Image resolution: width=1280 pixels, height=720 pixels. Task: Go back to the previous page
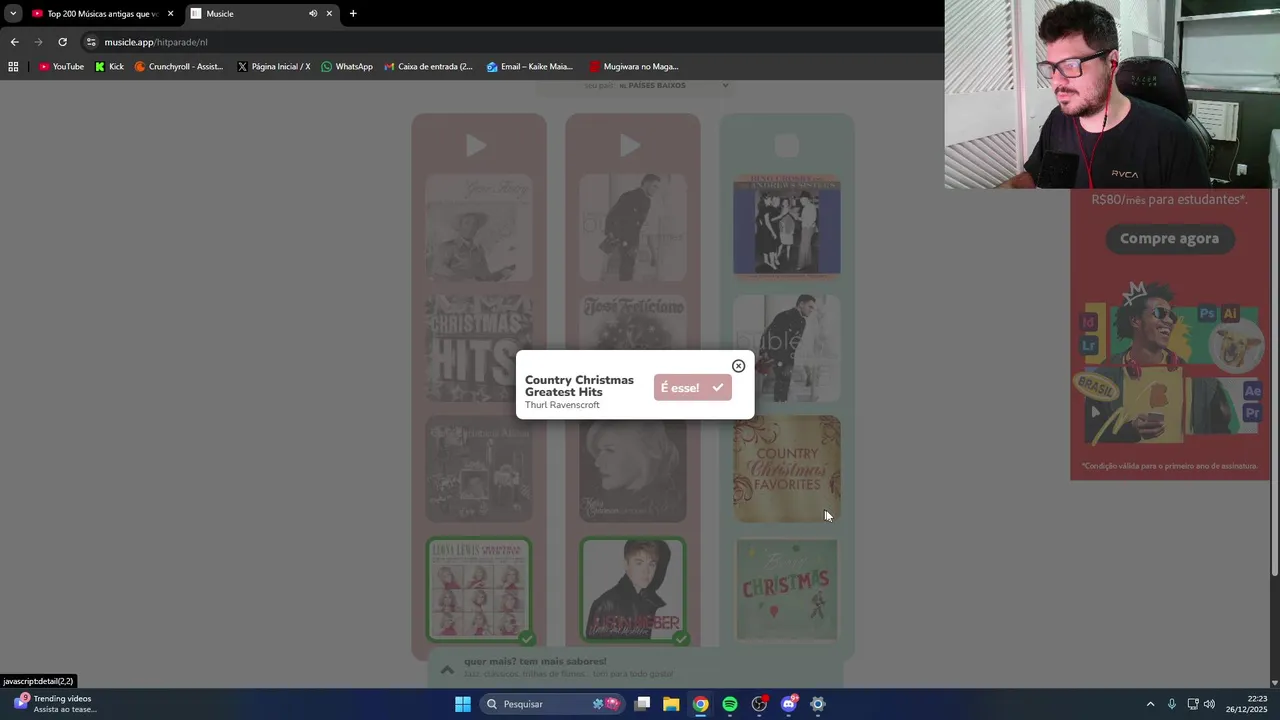pos(14,42)
